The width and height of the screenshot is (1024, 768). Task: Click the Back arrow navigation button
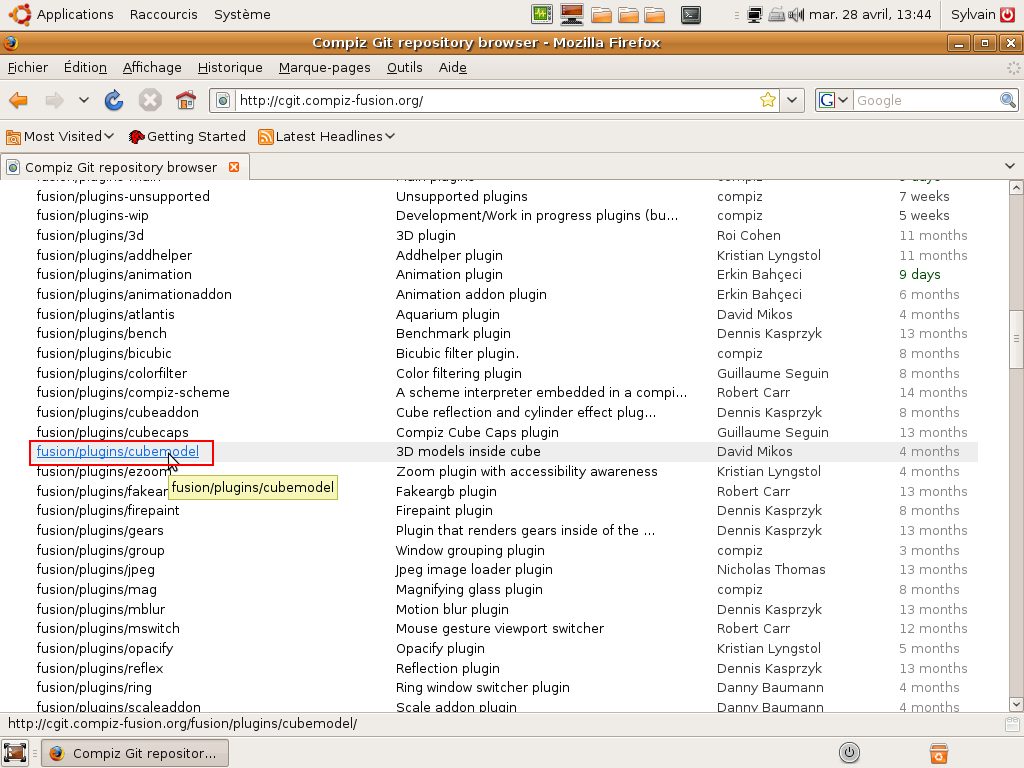(19, 100)
